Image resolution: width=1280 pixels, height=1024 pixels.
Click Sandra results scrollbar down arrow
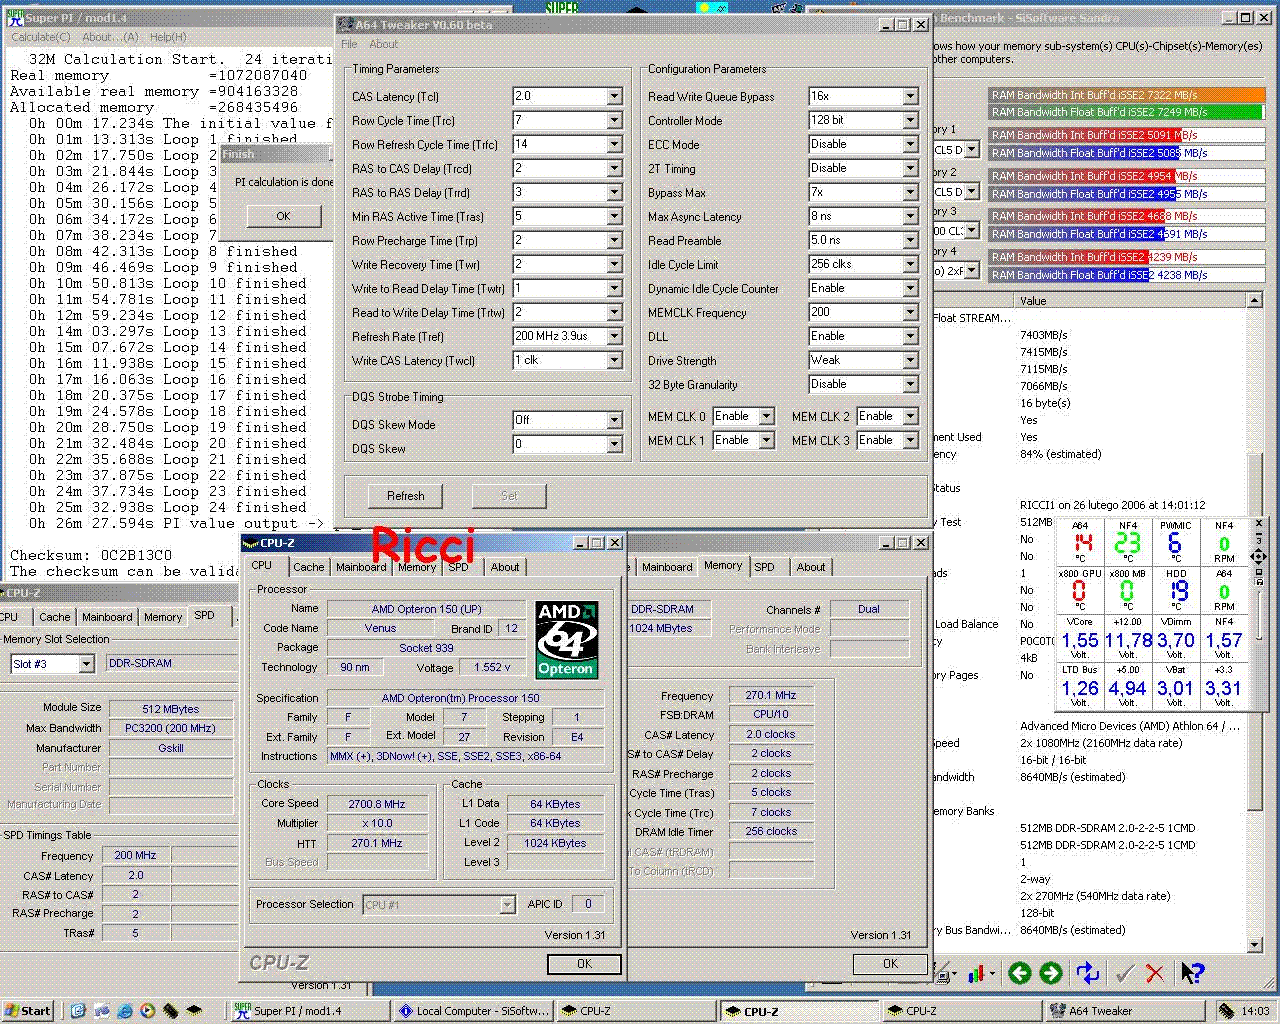coord(1255,944)
